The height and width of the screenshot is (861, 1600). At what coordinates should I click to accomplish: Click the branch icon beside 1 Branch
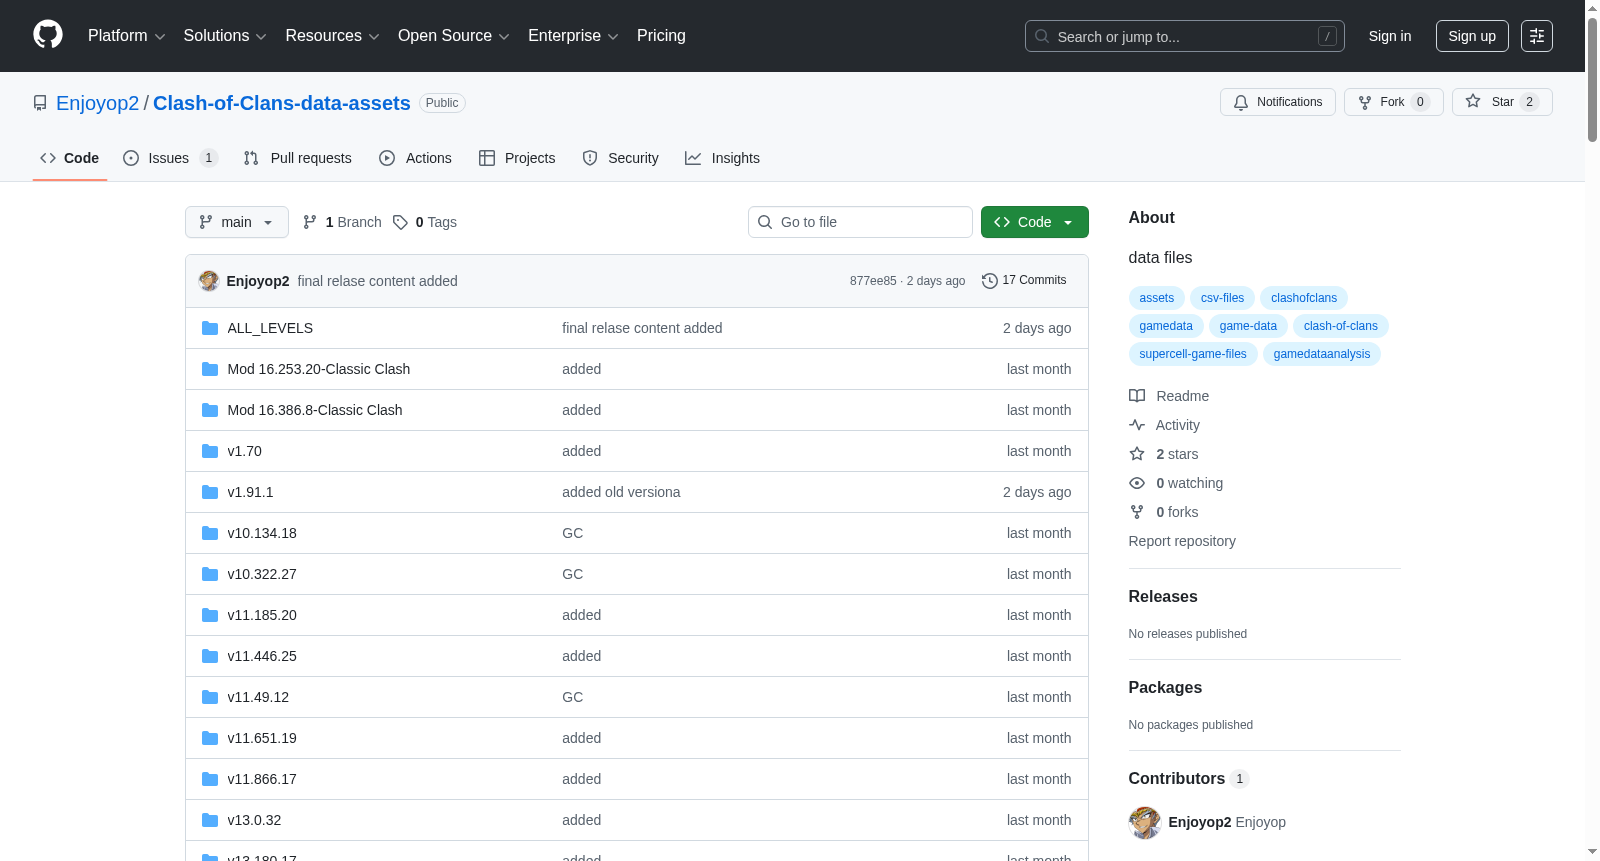tap(310, 222)
